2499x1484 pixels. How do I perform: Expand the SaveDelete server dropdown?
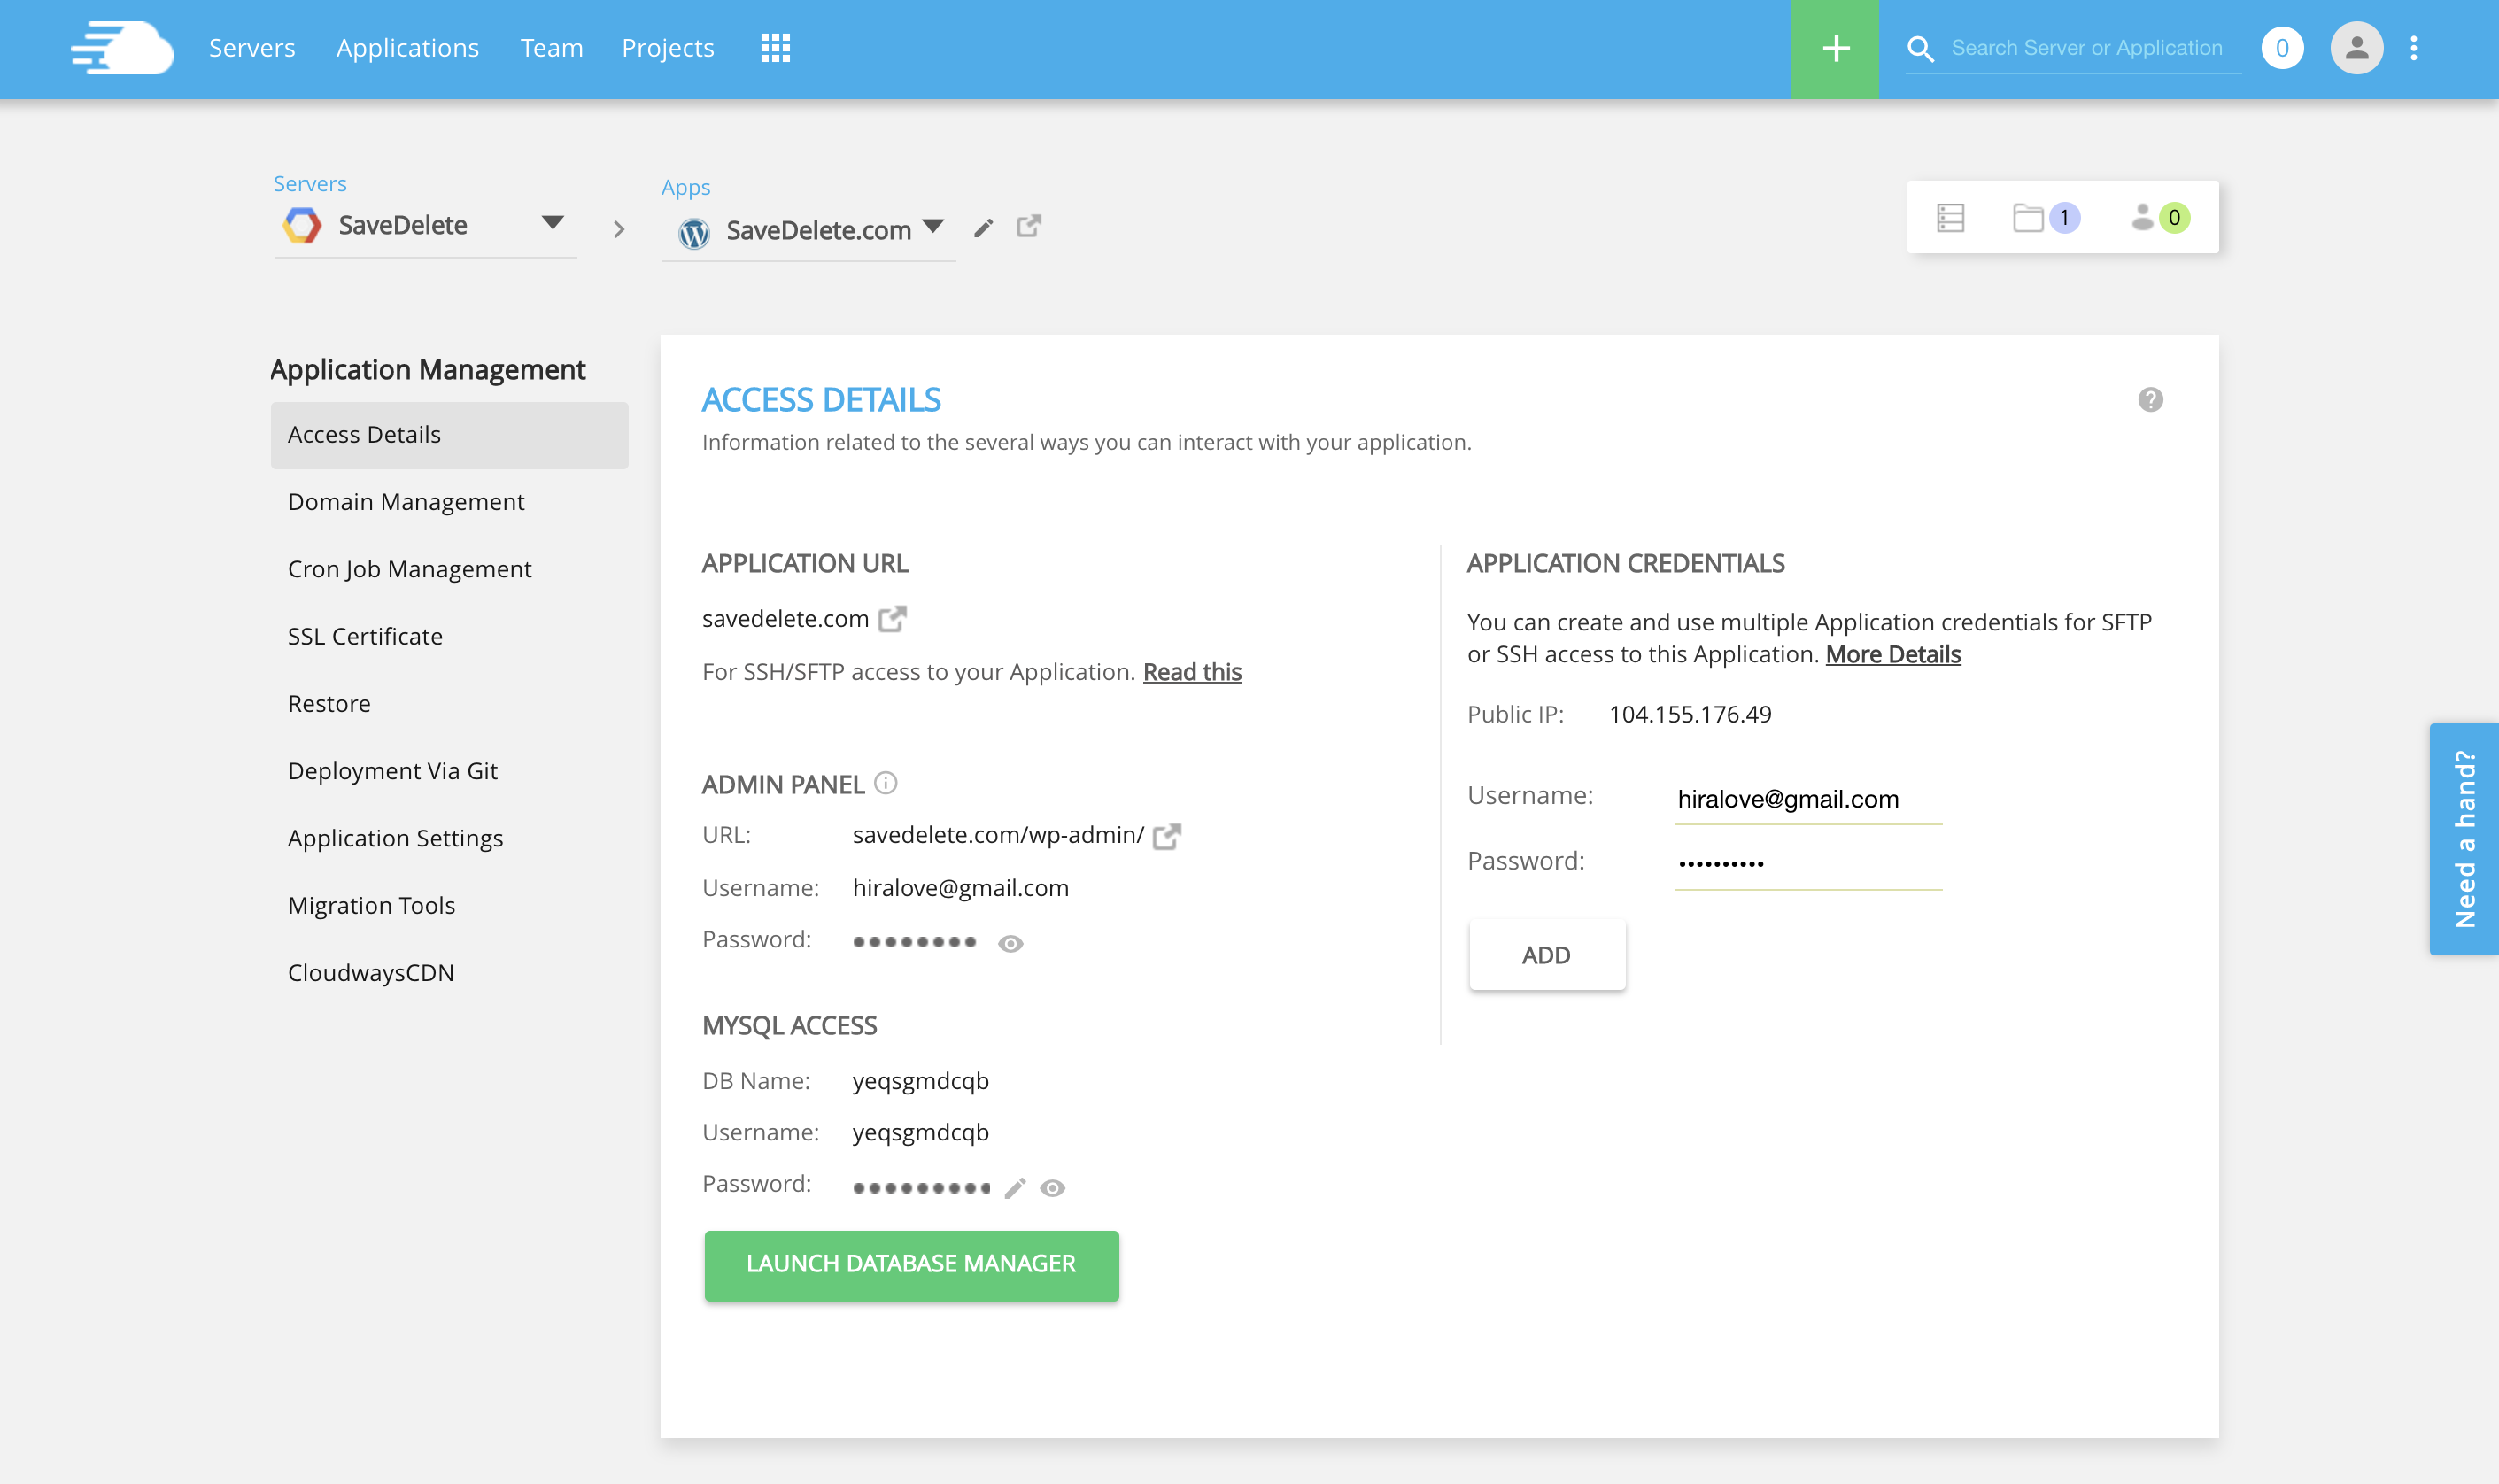click(x=552, y=222)
